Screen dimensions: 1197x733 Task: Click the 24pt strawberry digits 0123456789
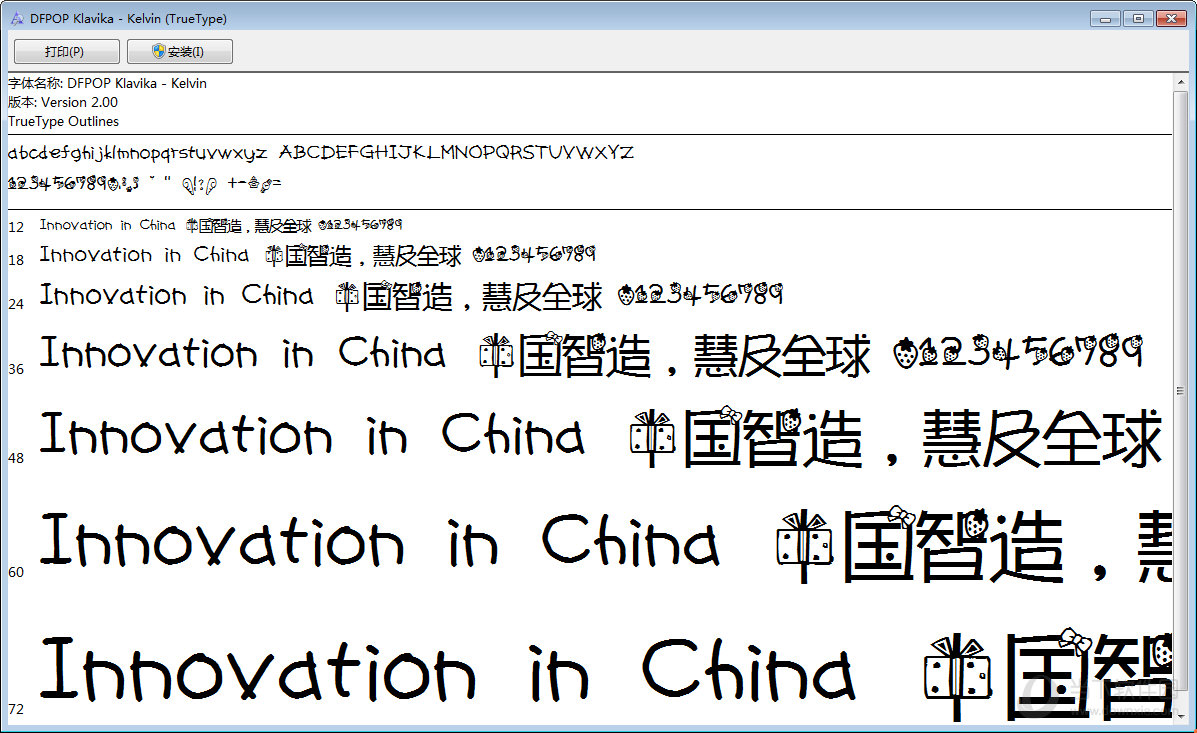pos(701,293)
